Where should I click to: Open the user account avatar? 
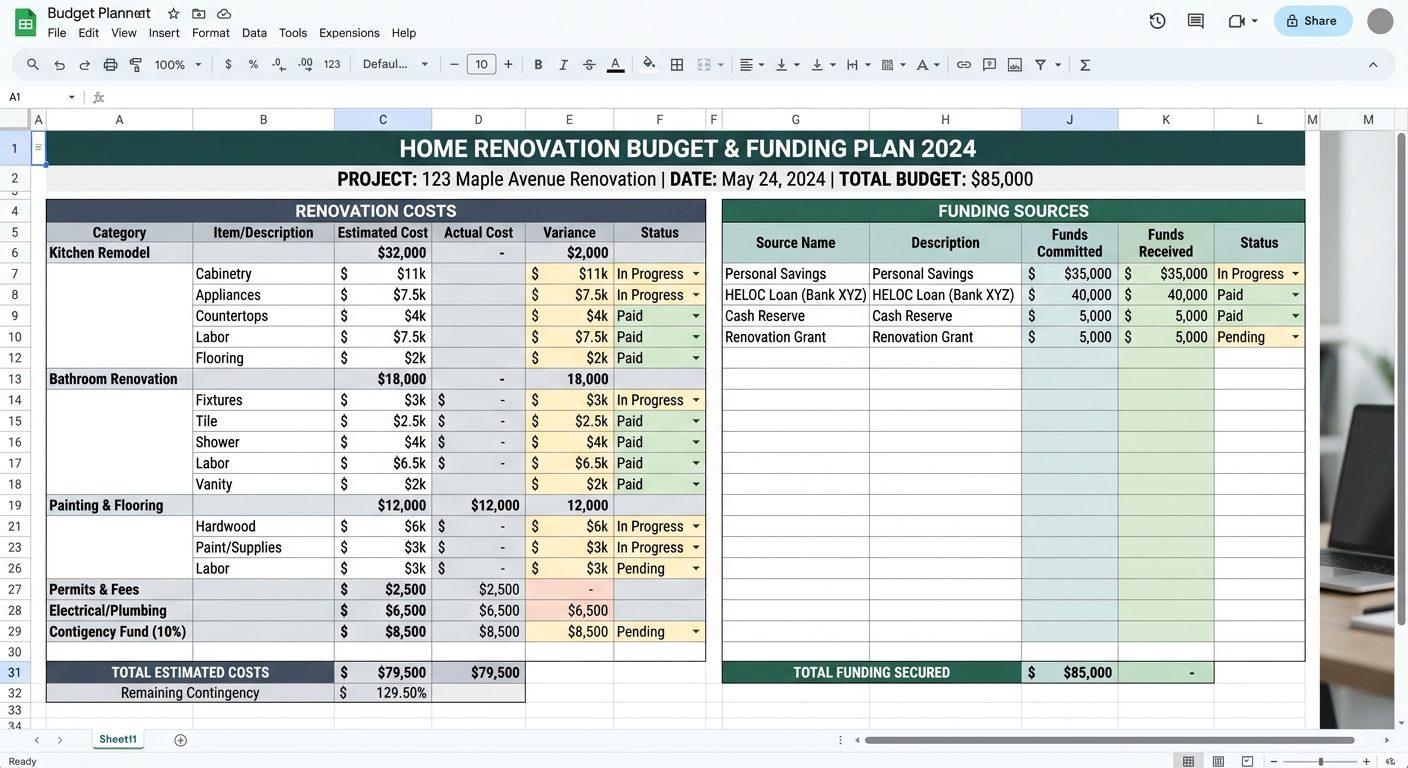[x=1380, y=21]
